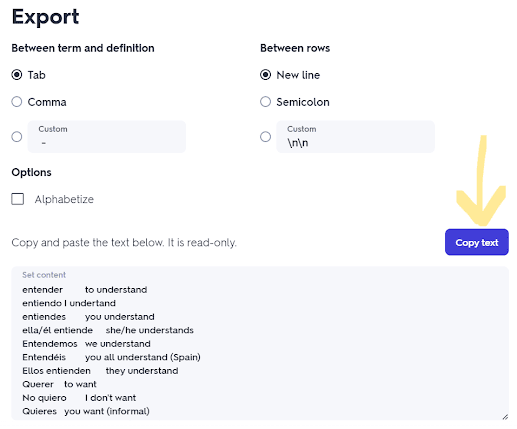Focus the Custom \n\n row field
Image resolution: width=517 pixels, height=429 pixels.
coord(355,137)
